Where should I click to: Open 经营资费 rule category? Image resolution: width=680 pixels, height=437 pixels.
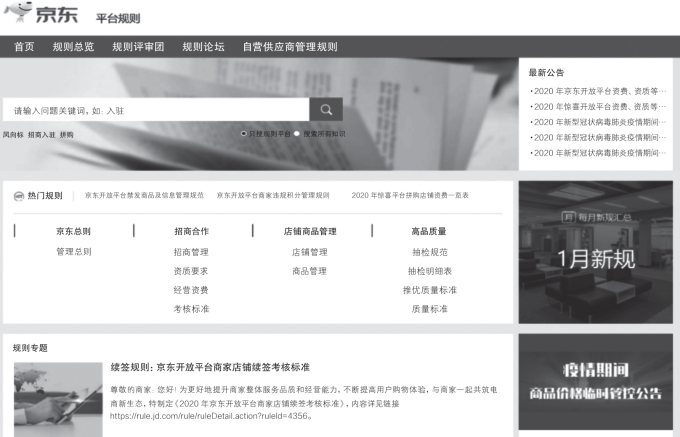tap(191, 290)
